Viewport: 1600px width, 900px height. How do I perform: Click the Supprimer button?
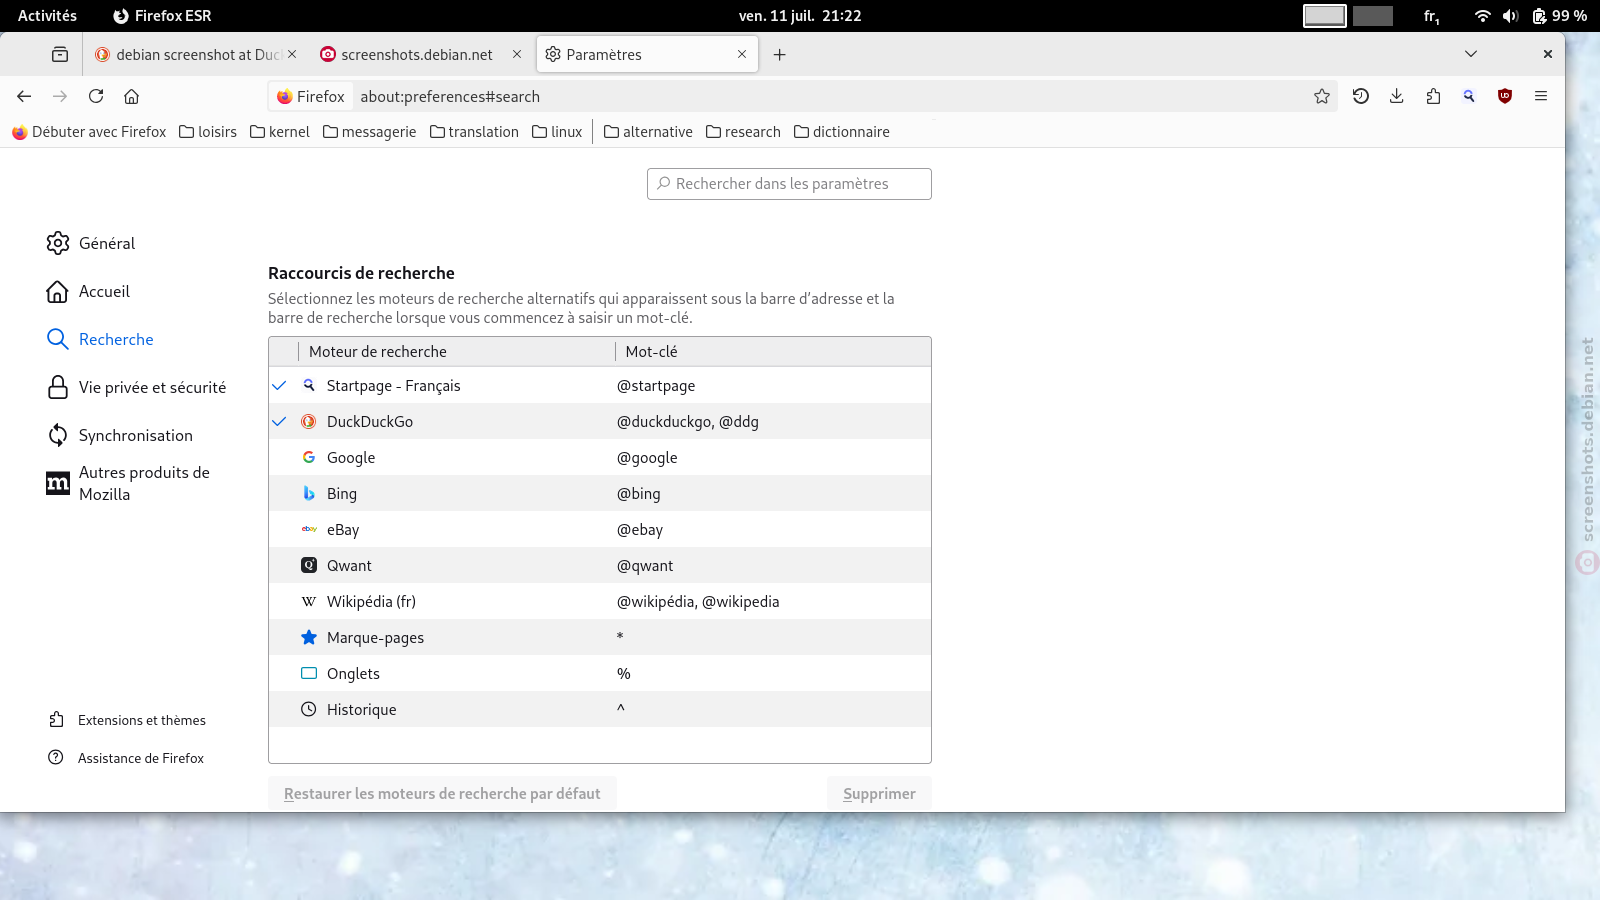tap(879, 793)
